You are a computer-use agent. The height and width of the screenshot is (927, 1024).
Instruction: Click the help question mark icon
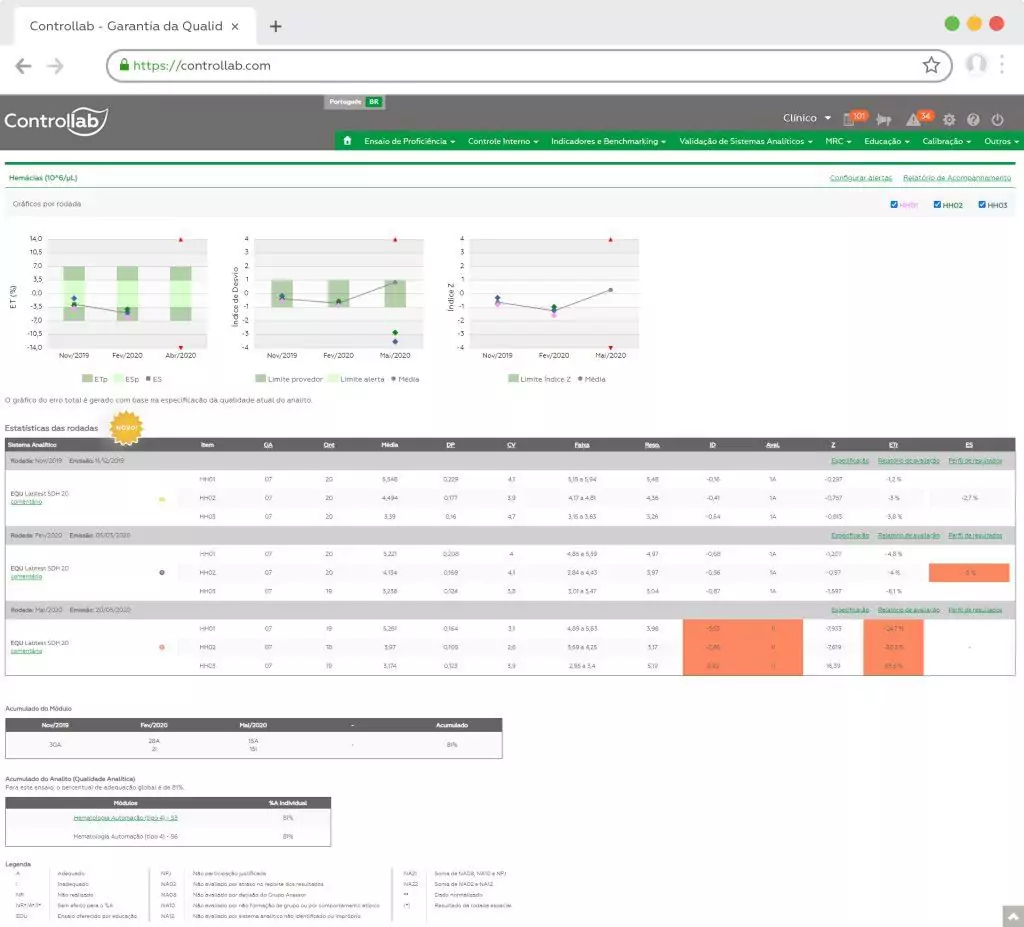point(973,119)
